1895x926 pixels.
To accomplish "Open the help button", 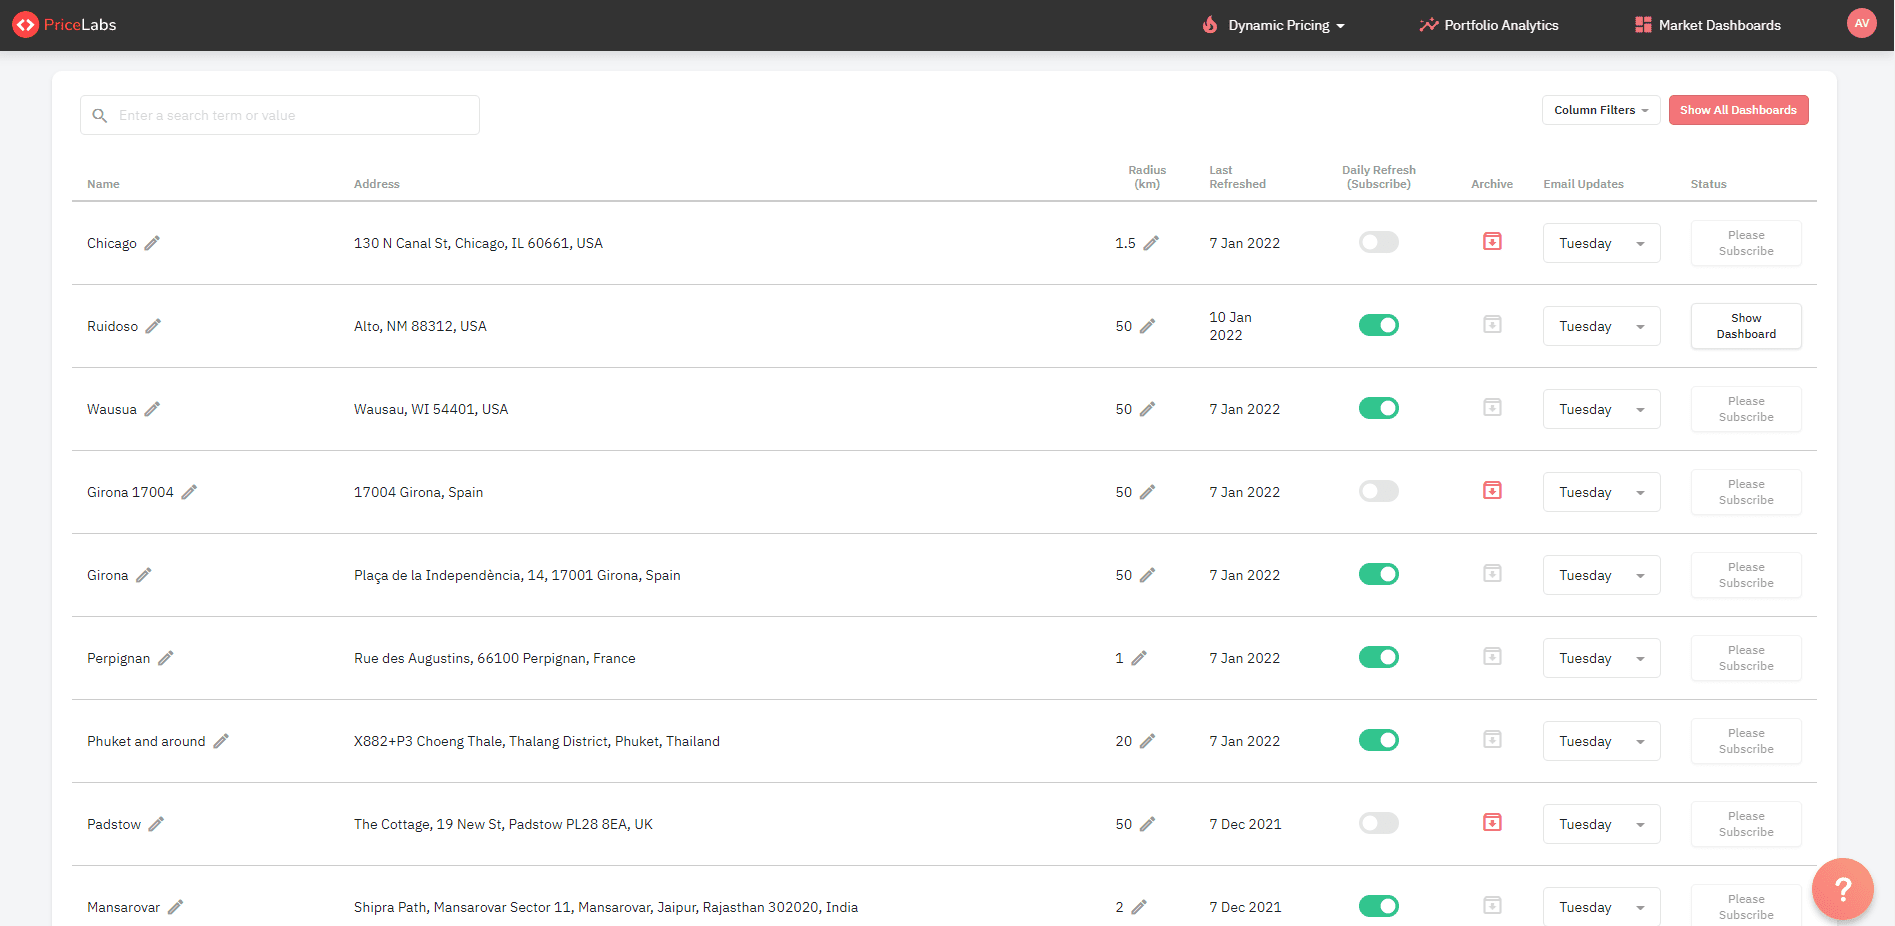I will pyautogui.click(x=1842, y=888).
